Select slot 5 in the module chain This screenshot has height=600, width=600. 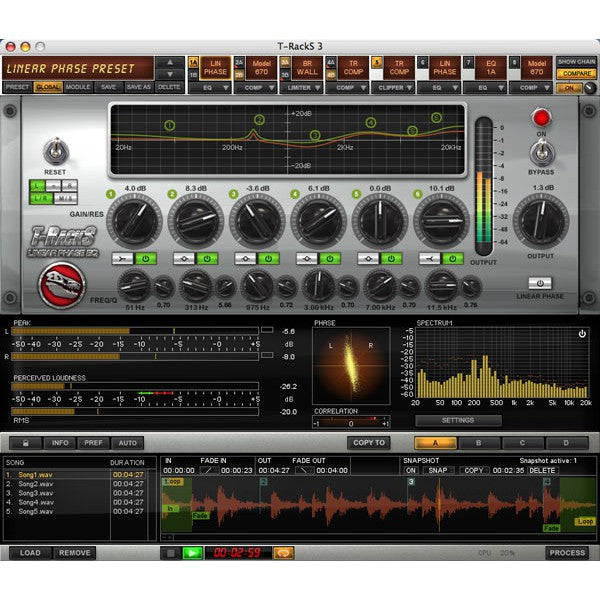[x=377, y=62]
